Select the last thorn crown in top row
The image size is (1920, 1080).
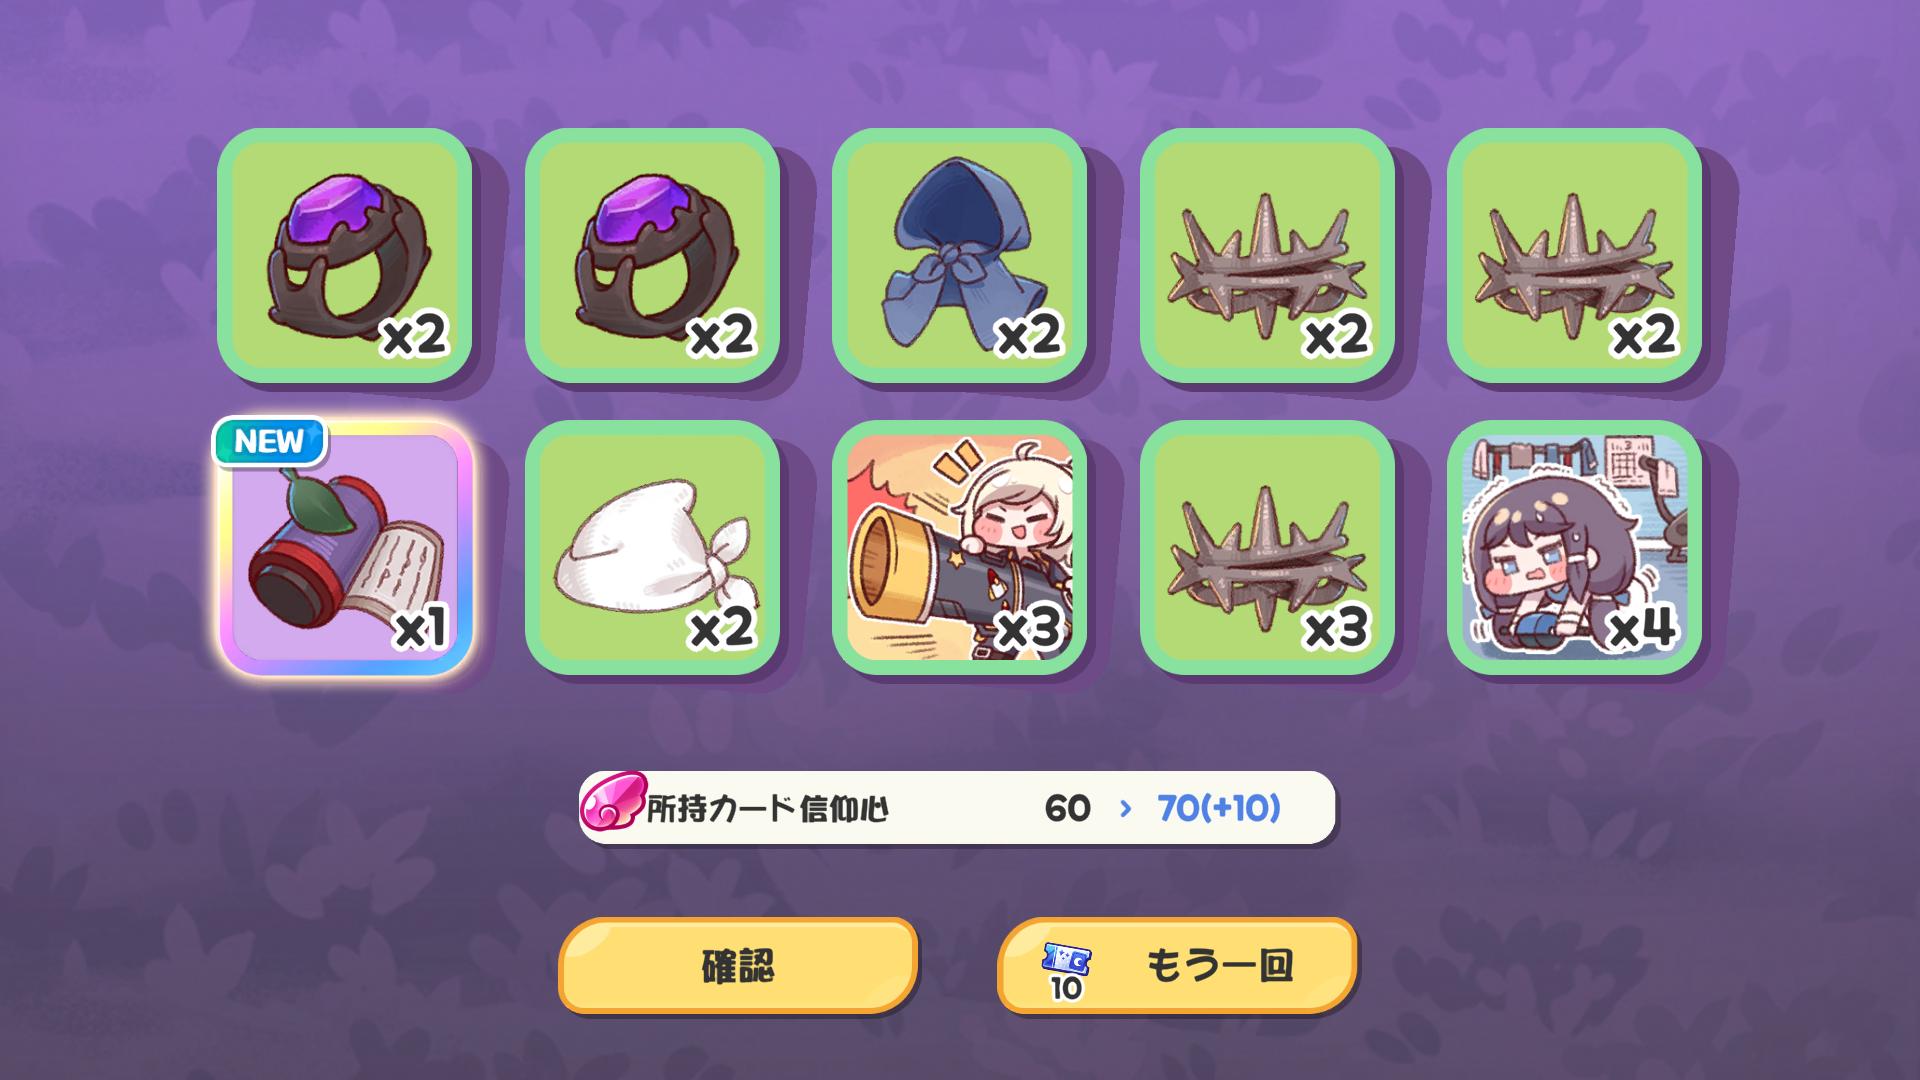(1574, 255)
